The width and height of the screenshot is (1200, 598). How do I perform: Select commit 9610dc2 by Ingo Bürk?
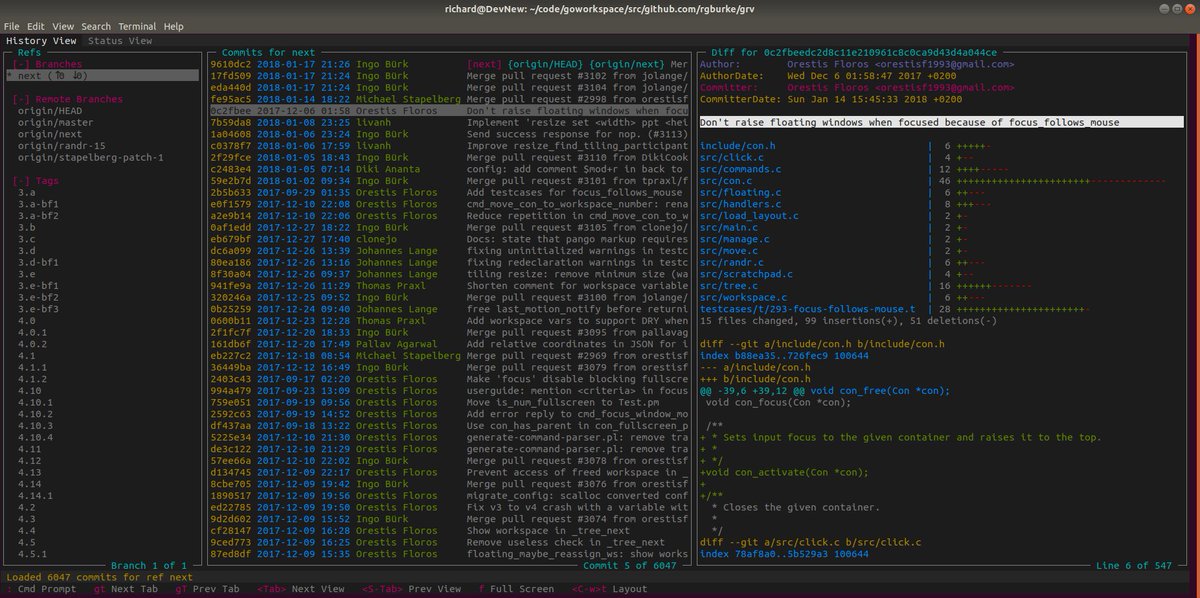tap(449, 64)
